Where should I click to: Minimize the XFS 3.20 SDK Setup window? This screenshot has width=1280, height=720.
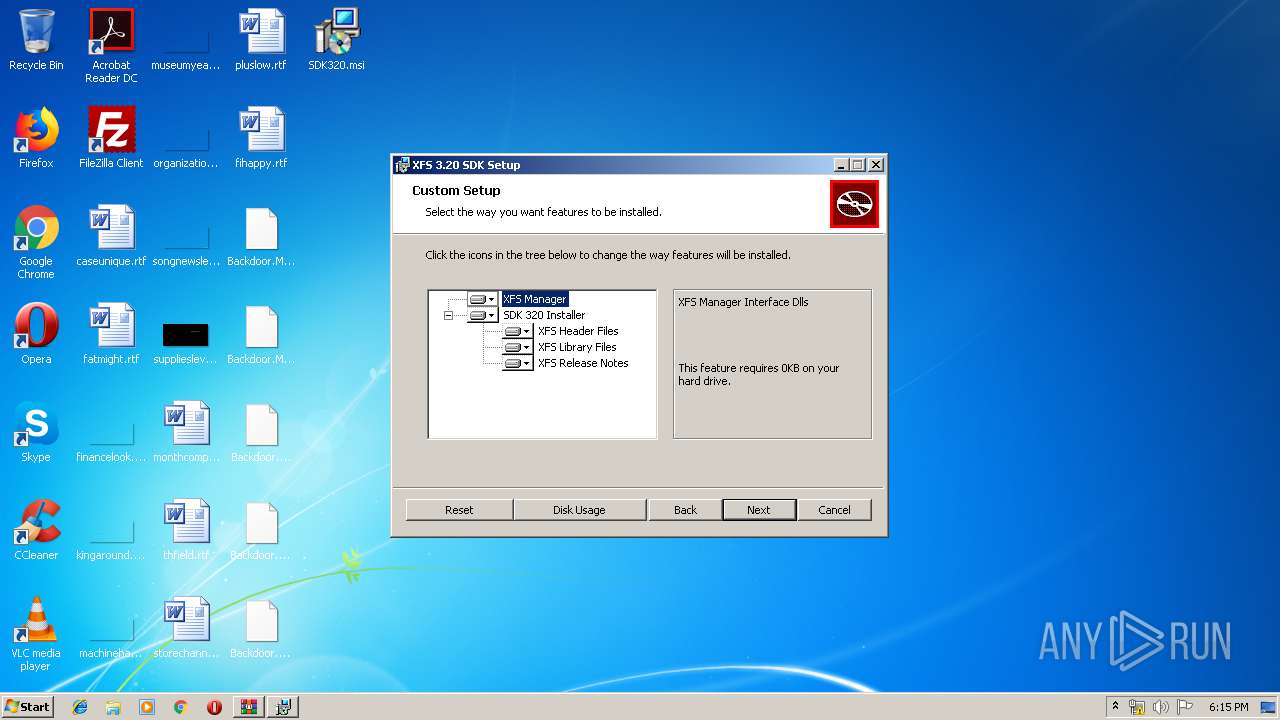841,165
